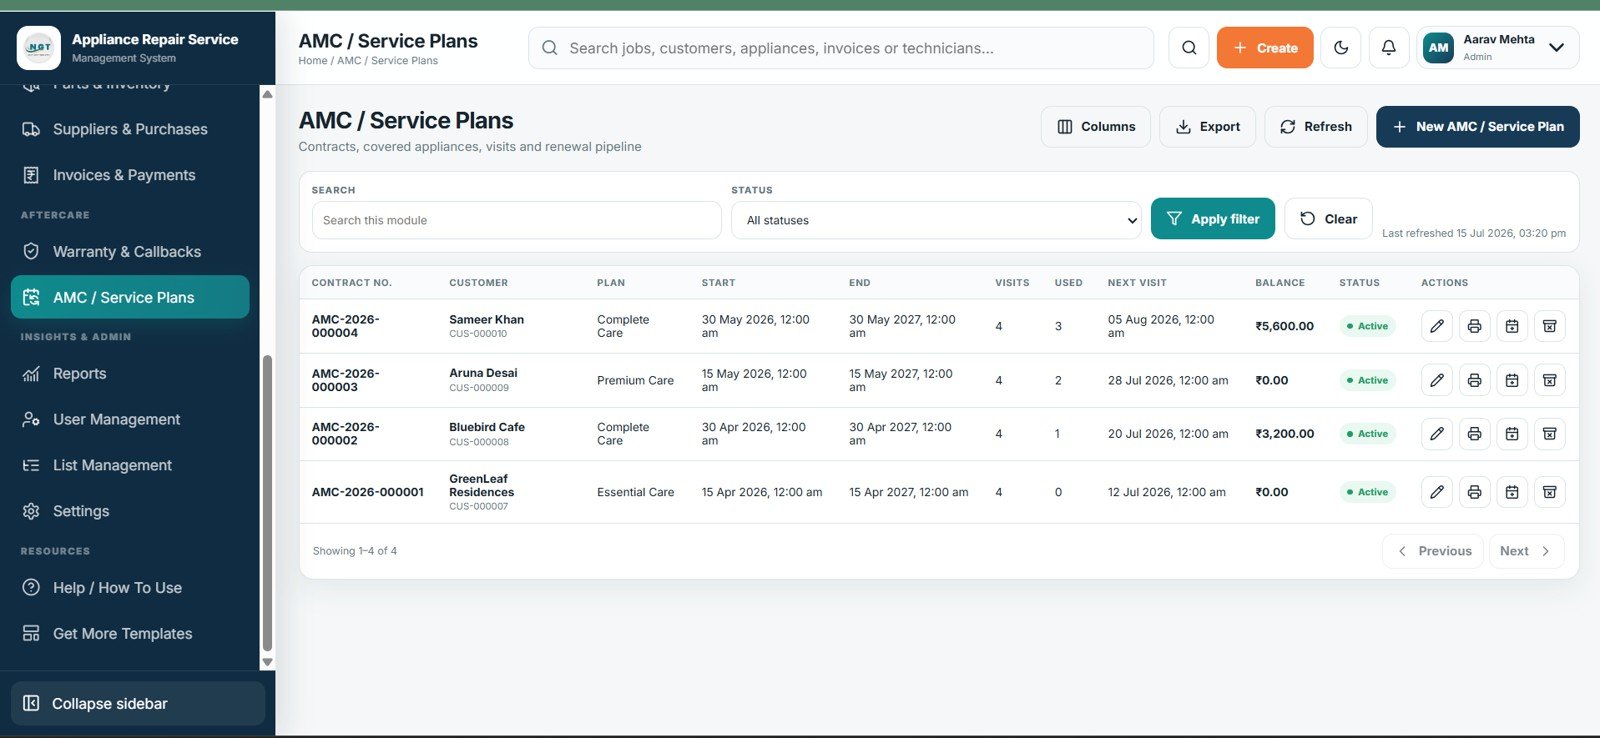Schedule a visit for Sameer Khan's plan
Image resolution: width=1600 pixels, height=738 pixels.
[1512, 326]
